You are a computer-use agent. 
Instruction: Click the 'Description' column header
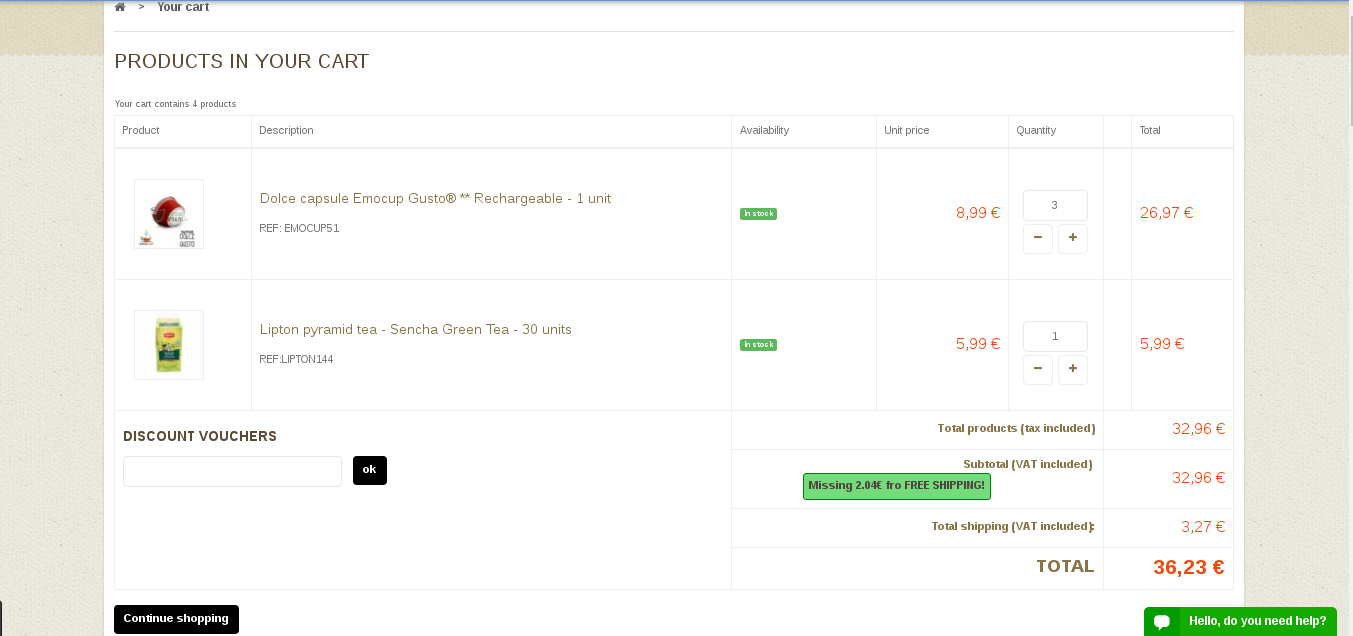(286, 131)
